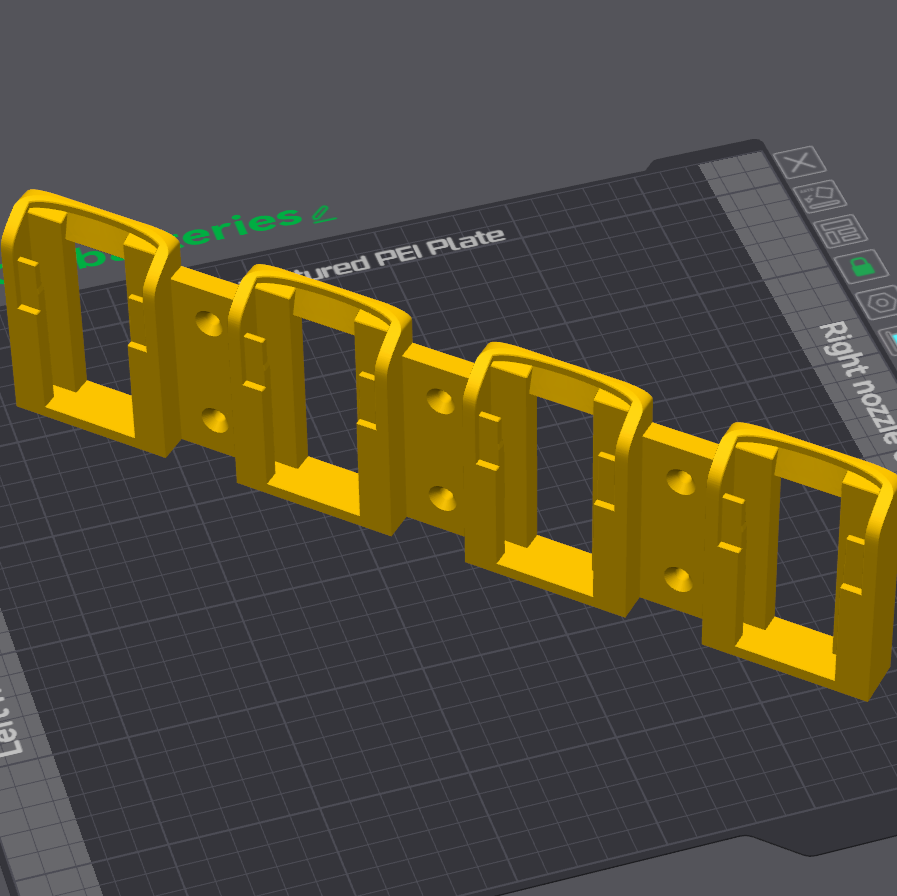This screenshot has width=897, height=896.
Task: Click the arrange objects layout icon
Action: click(838, 231)
